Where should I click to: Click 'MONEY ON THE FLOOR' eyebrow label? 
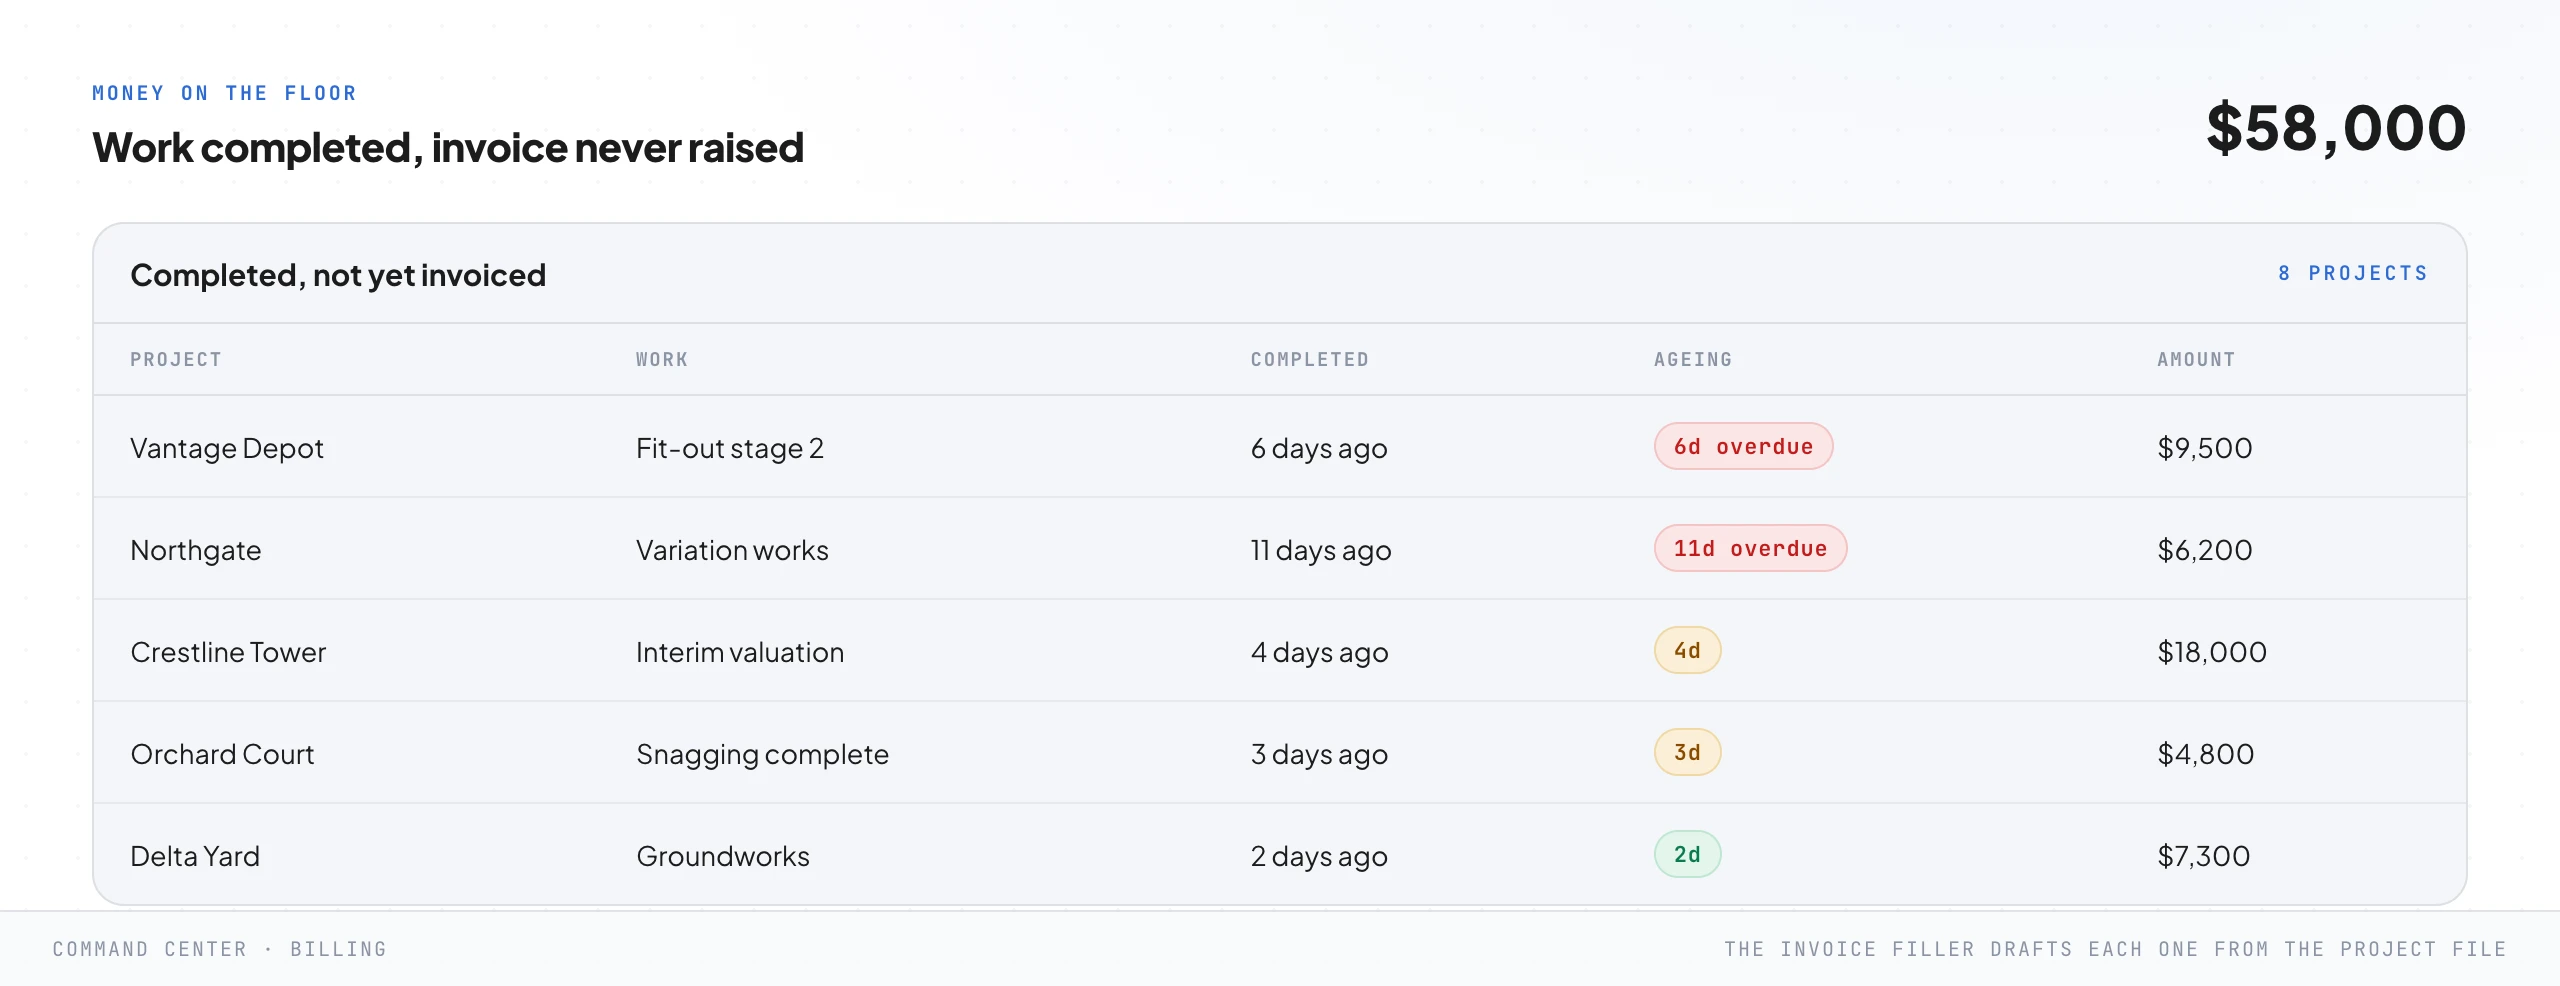(224, 93)
